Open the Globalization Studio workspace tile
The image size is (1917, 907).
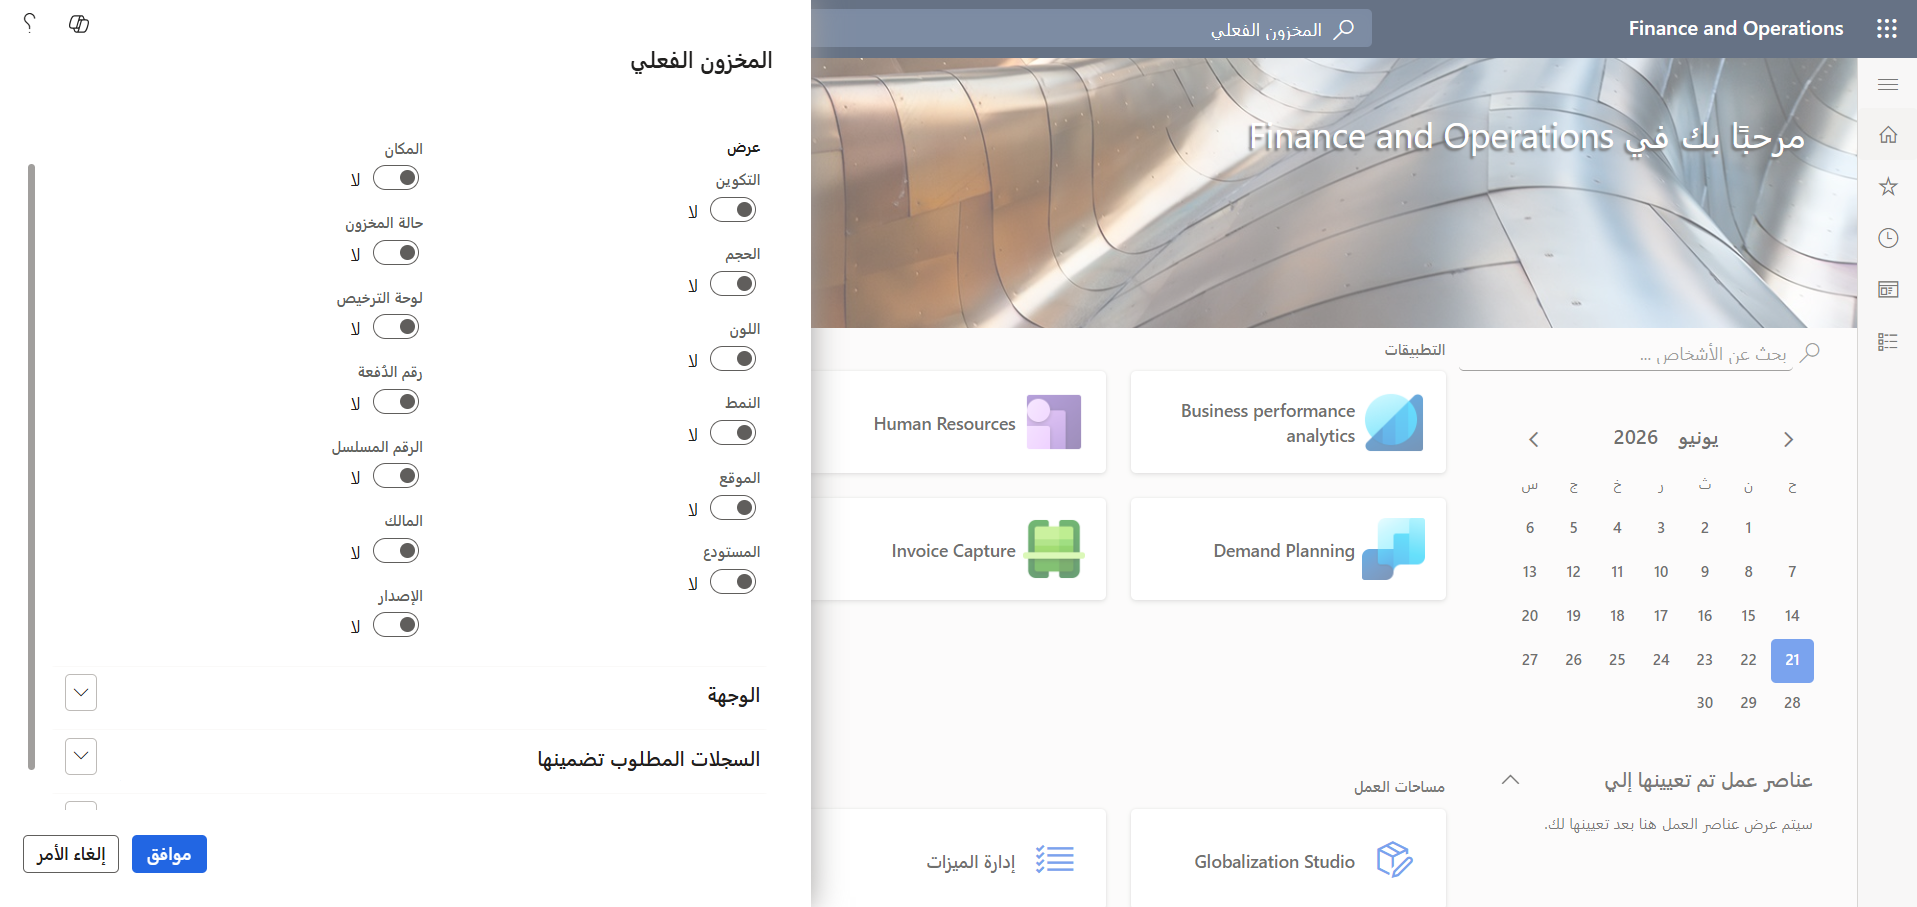pos(1288,858)
